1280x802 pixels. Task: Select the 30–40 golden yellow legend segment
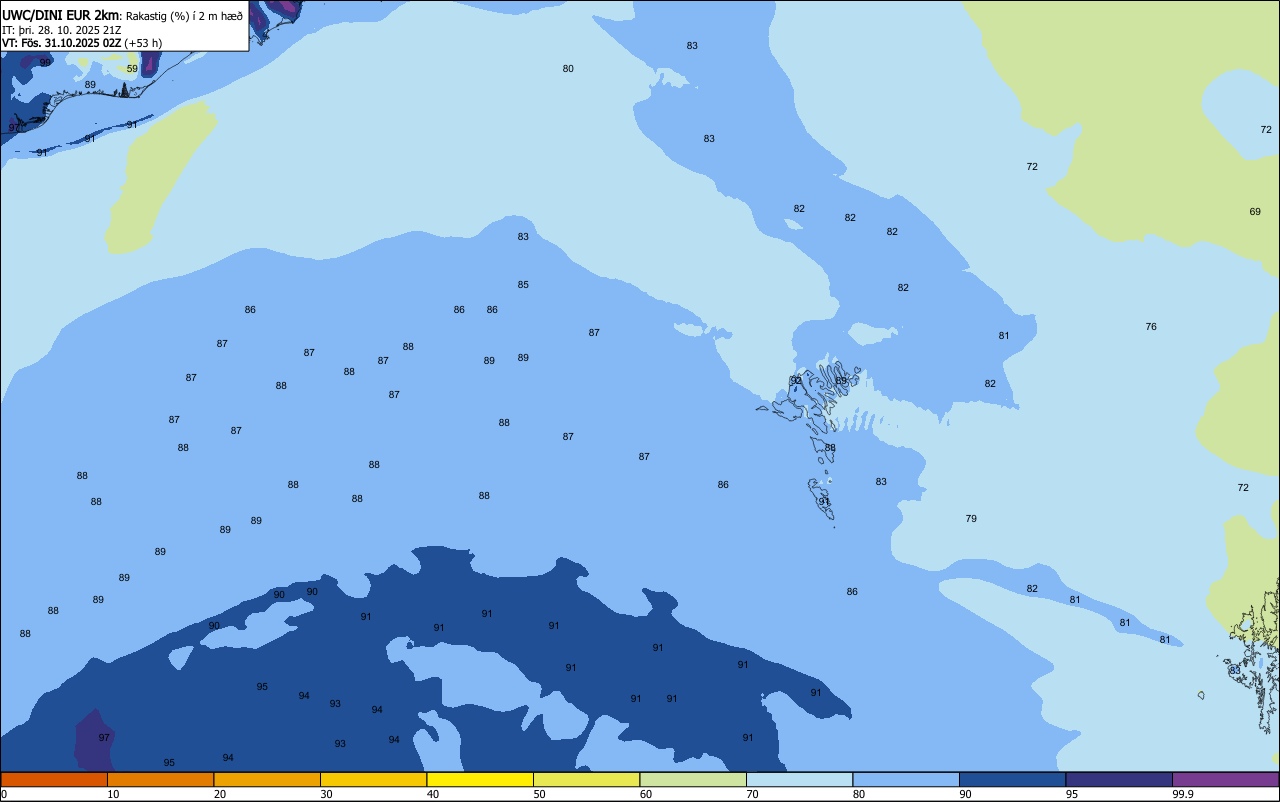(x=373, y=779)
